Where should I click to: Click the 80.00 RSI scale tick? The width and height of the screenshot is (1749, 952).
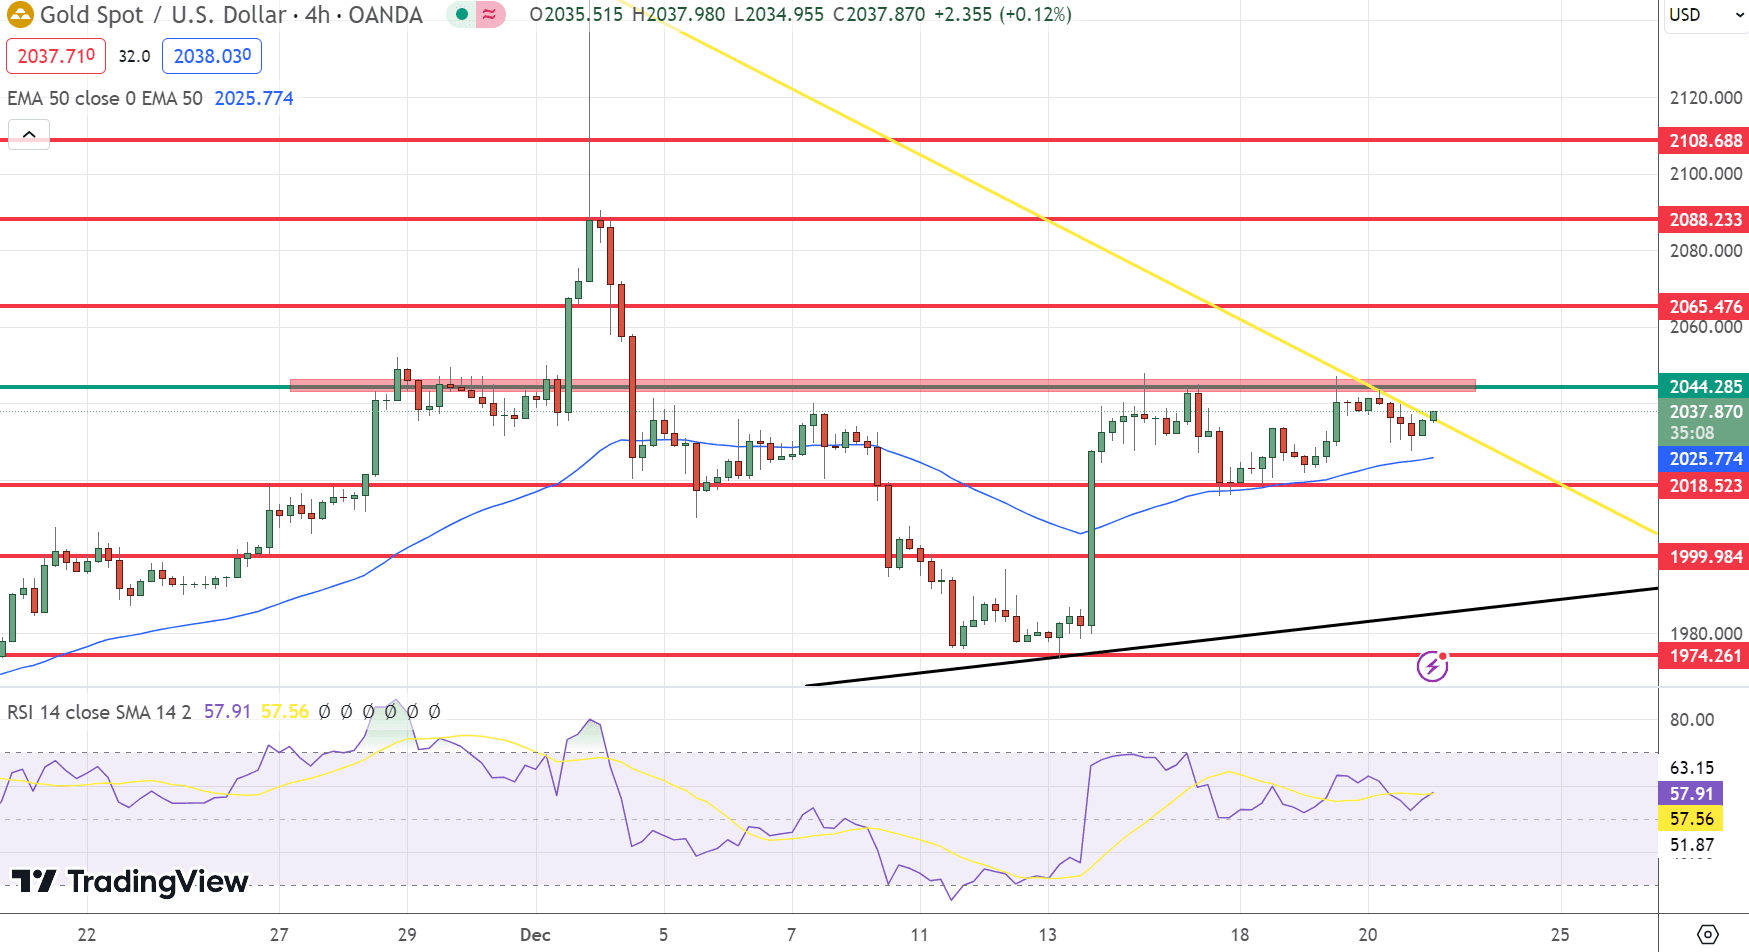pos(1692,720)
